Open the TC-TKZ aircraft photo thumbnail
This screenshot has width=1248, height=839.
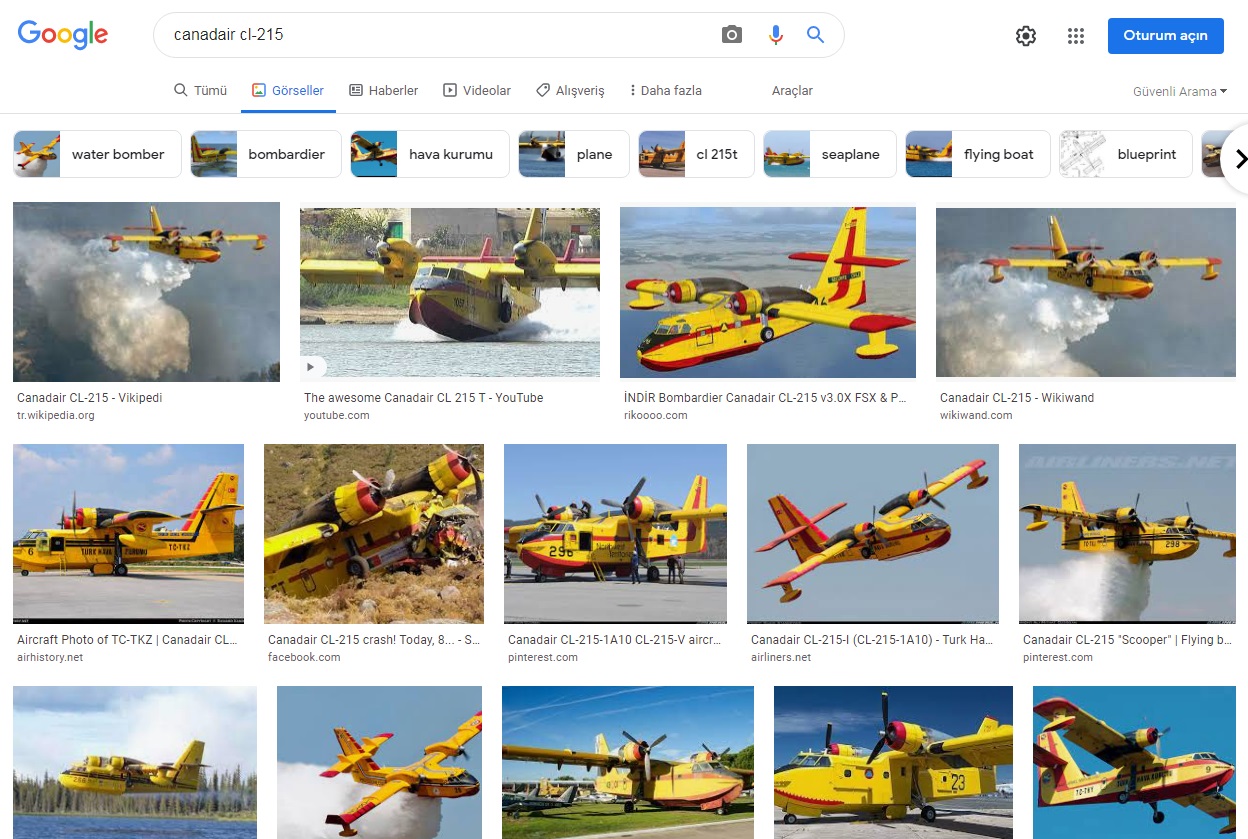[128, 534]
